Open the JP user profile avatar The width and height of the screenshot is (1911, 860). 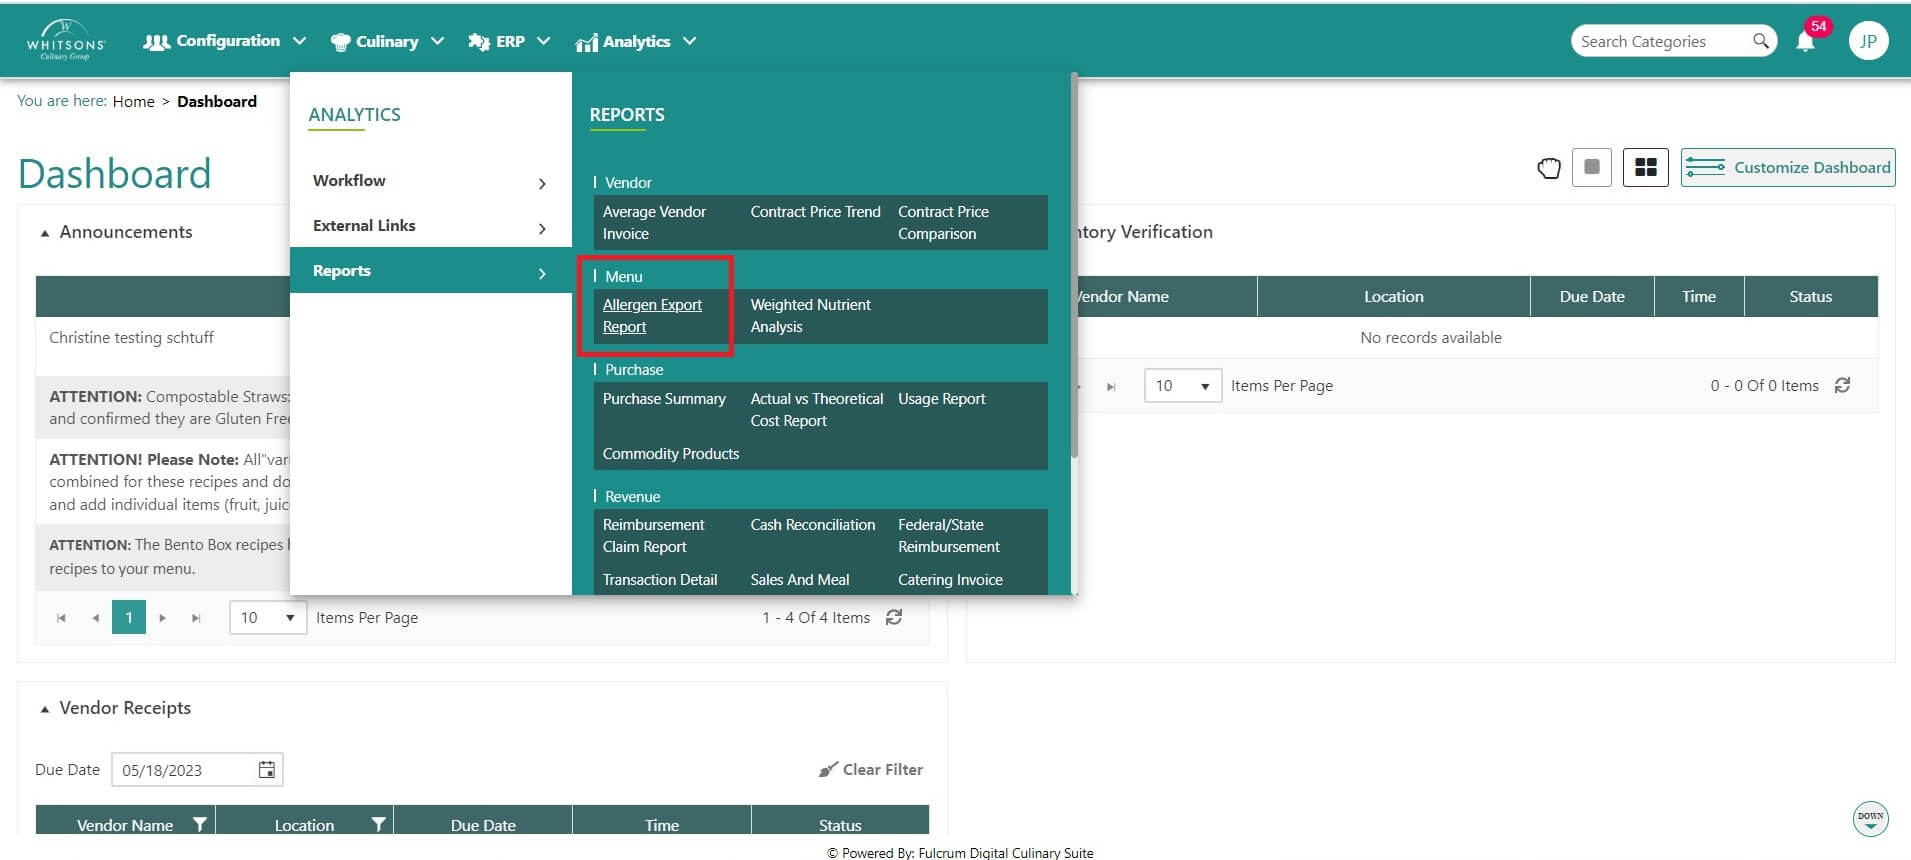(x=1867, y=41)
